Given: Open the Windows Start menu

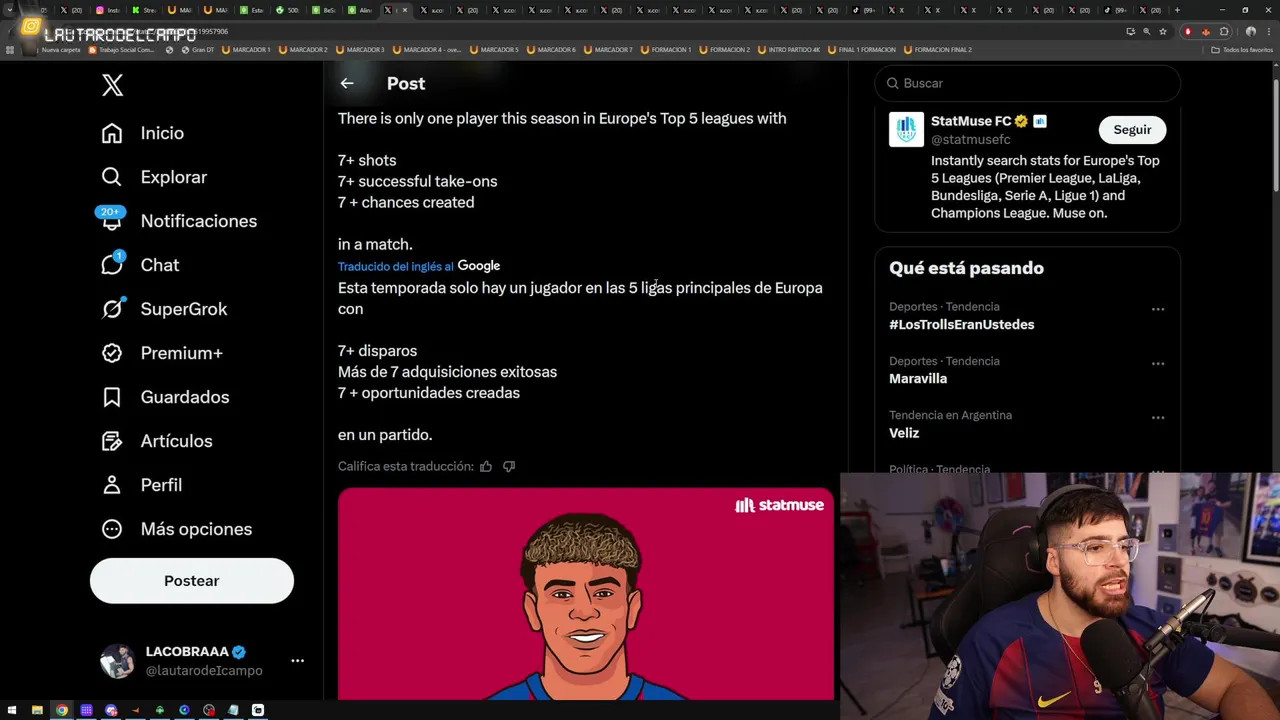Looking at the screenshot, I should pos(12,710).
